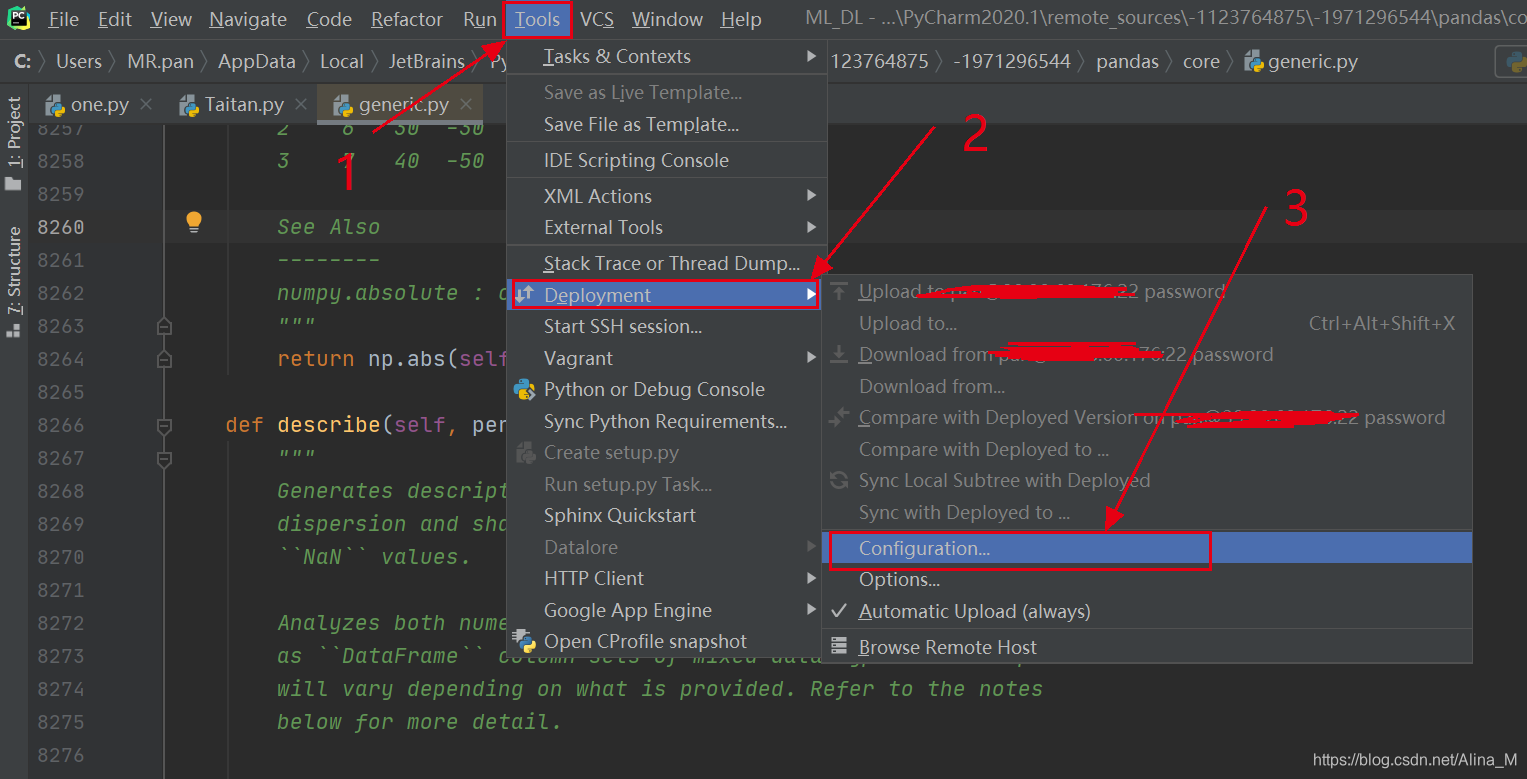This screenshot has width=1527, height=779.
Task: Toggle Automatic Upload (always)
Action: point(1147,611)
